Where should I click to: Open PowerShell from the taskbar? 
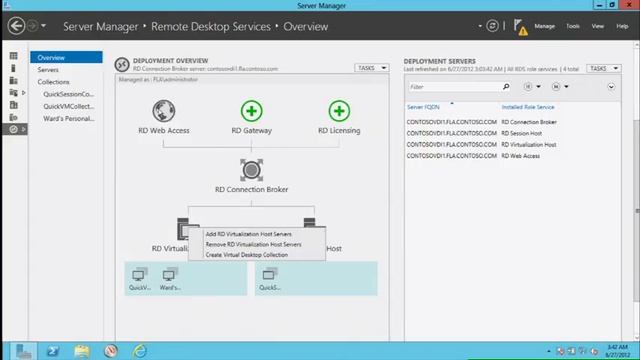click(53, 351)
